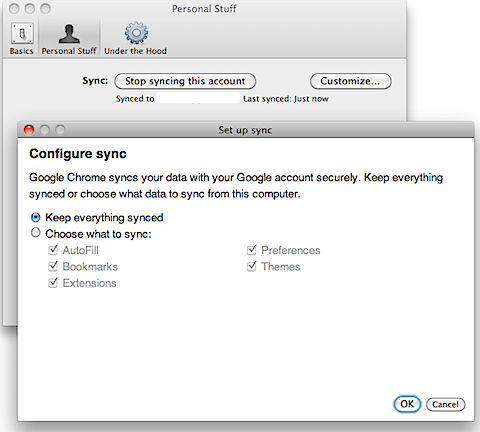Screen dimensions: 480x432
Task: Click the Google Chrome syncs your data description
Action: pyautogui.click(x=236, y=186)
